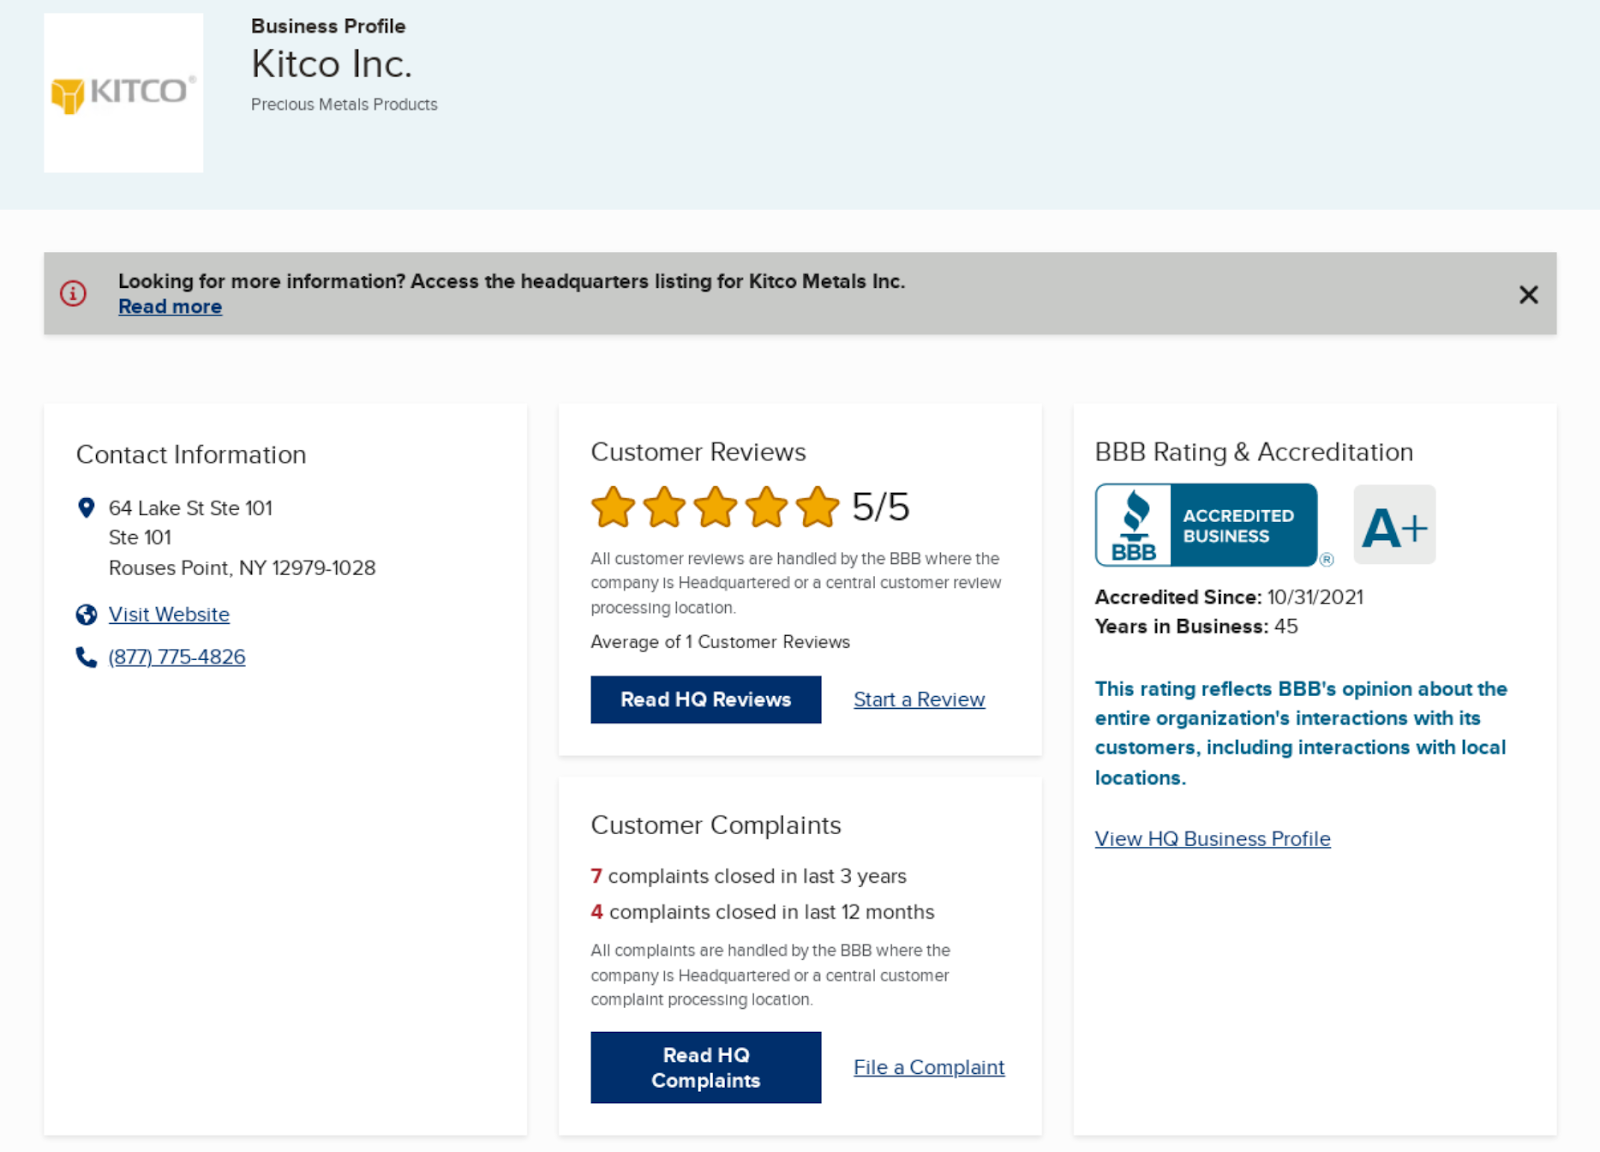Screen dimensions: 1600x1152
Task: Click the fifth gold review star
Action: 818,507
